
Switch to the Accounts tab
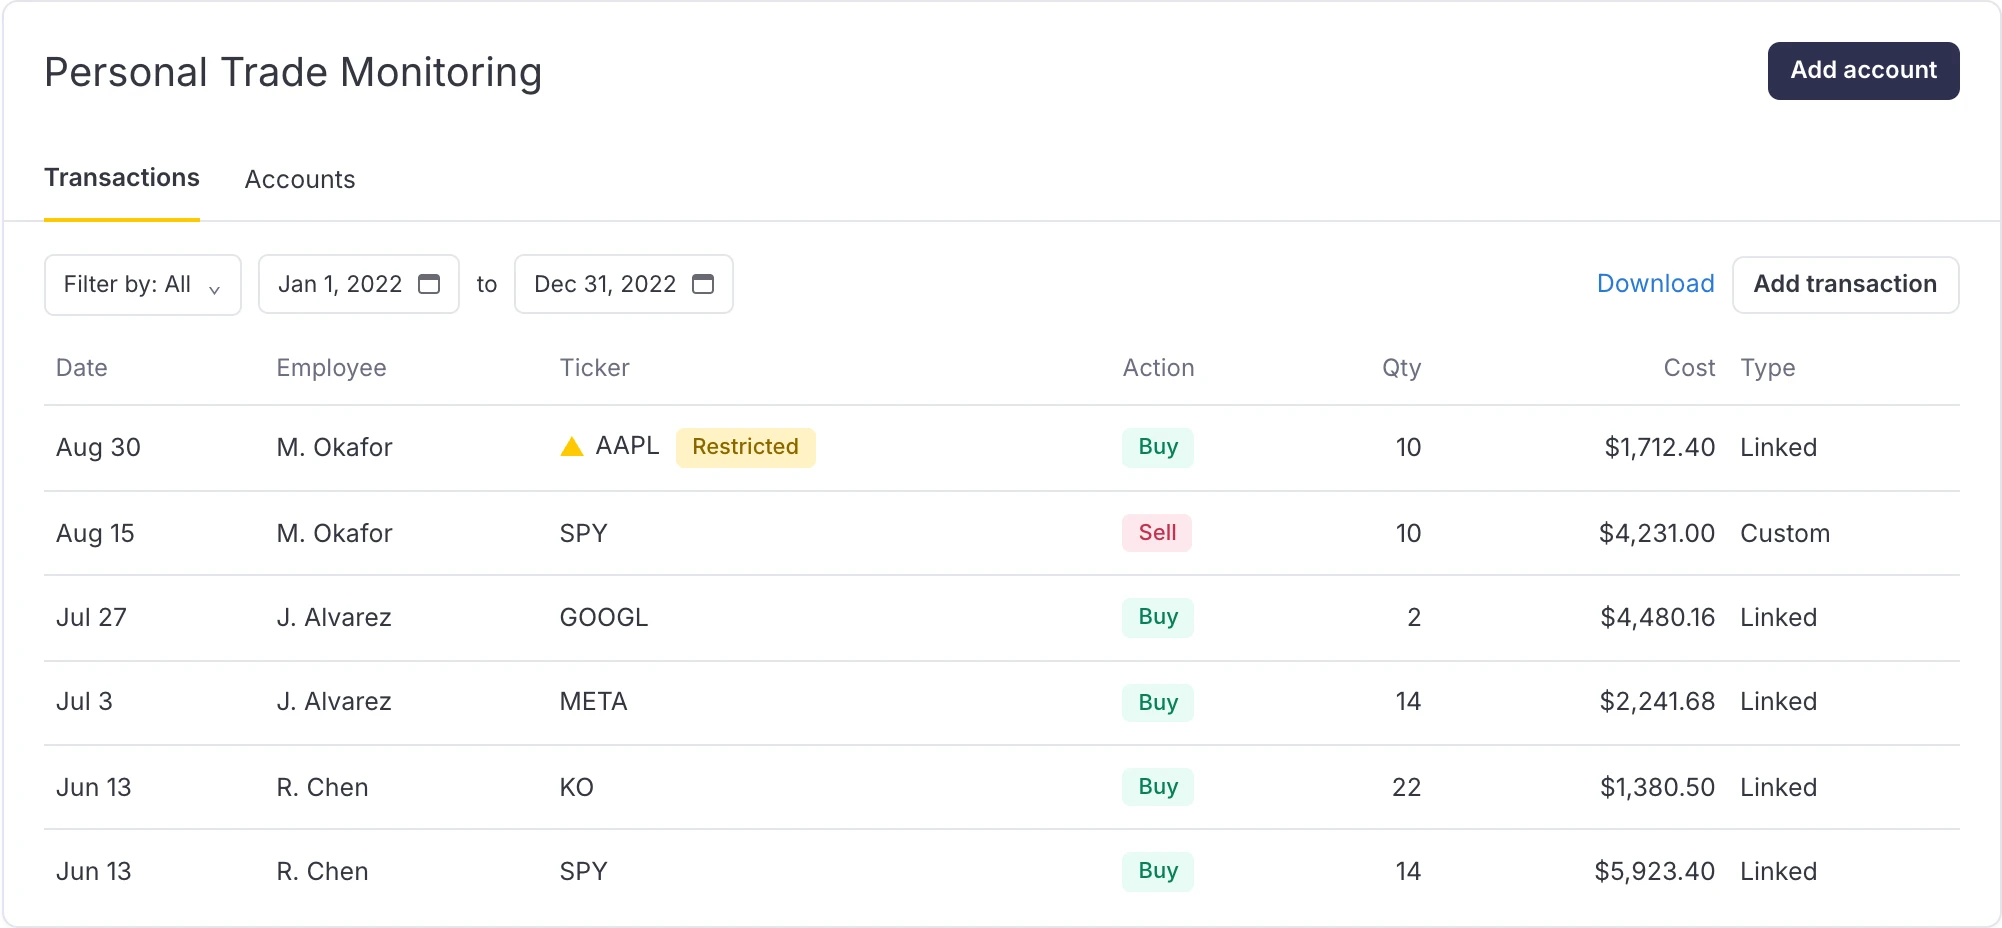point(300,179)
